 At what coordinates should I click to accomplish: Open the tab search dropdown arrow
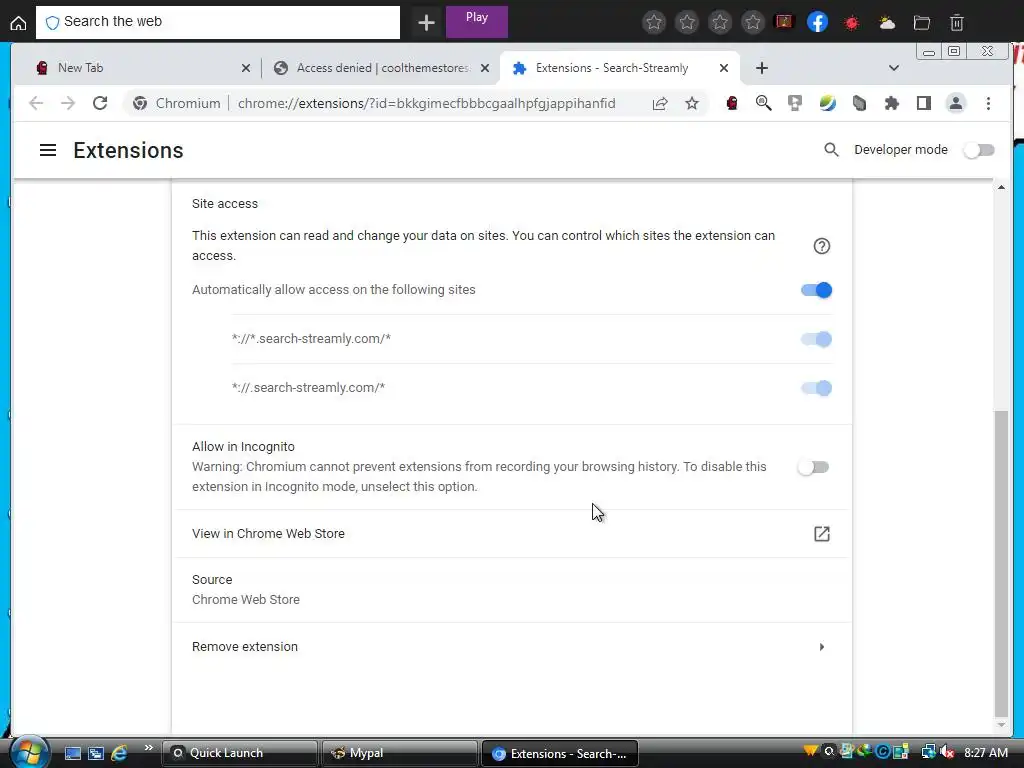point(893,68)
